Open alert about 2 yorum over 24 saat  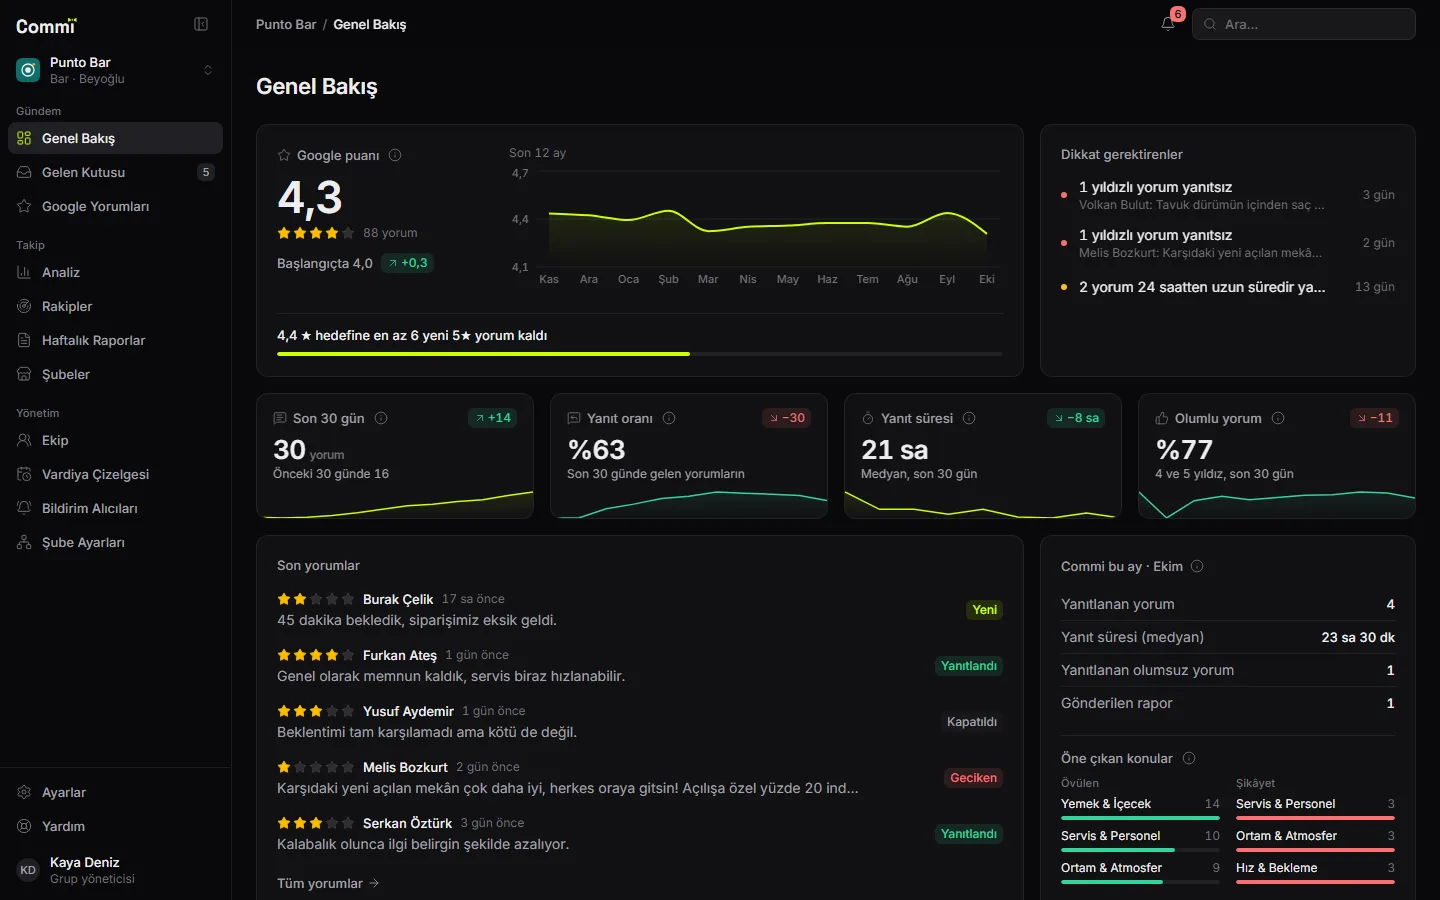coord(1228,287)
